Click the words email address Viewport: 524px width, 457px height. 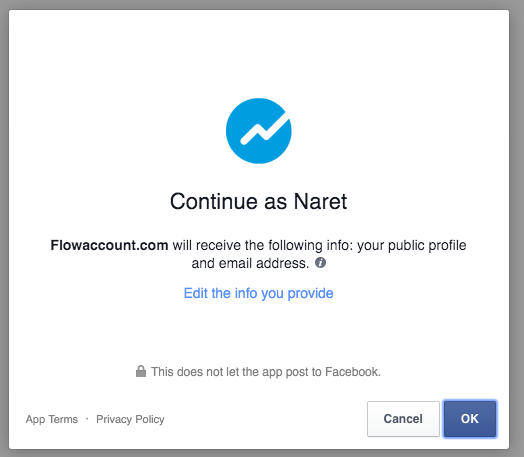[x=262, y=264]
